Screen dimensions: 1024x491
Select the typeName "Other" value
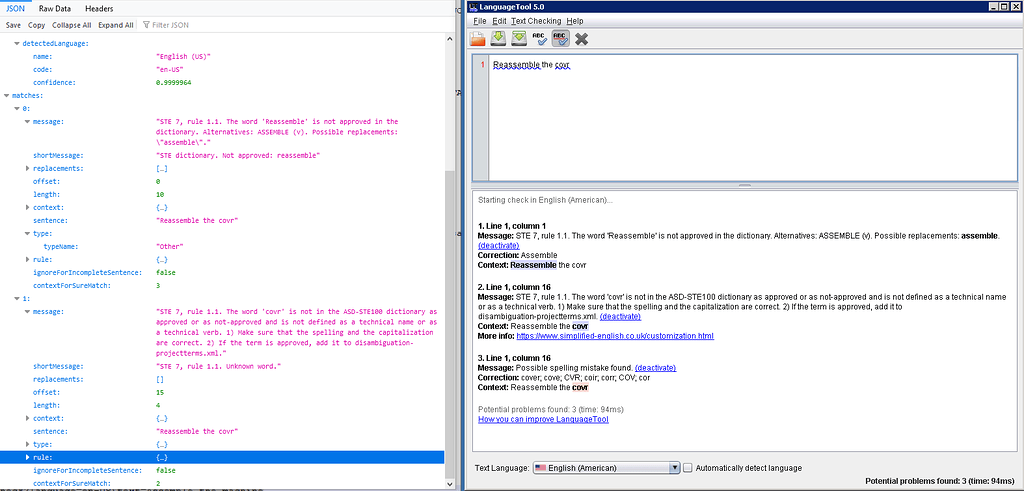(170, 246)
